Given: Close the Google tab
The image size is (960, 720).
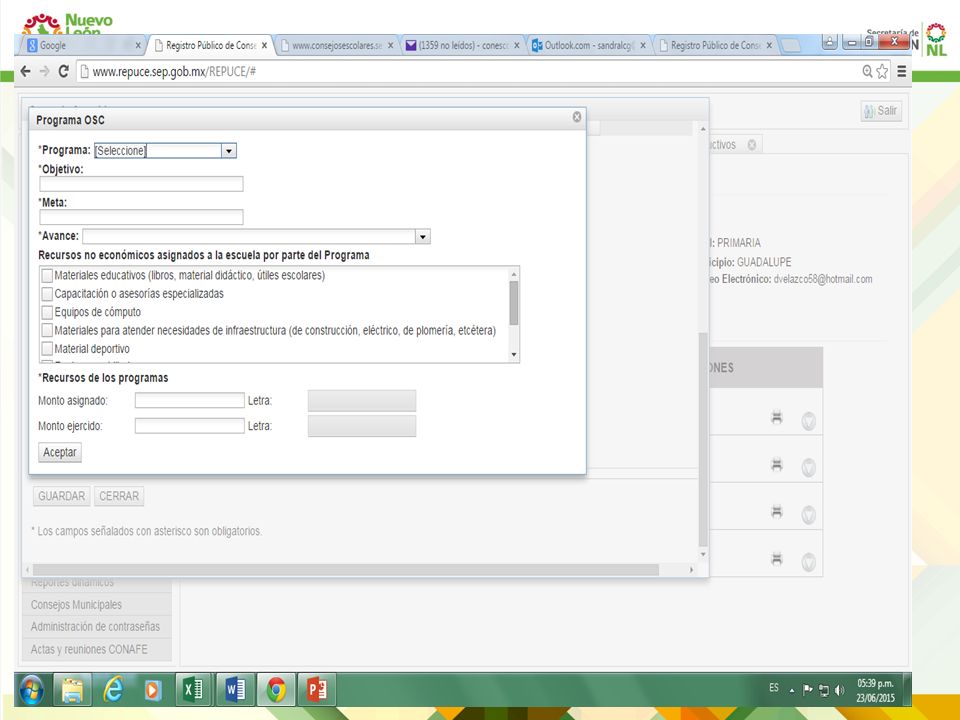Looking at the screenshot, I should click(138, 45).
